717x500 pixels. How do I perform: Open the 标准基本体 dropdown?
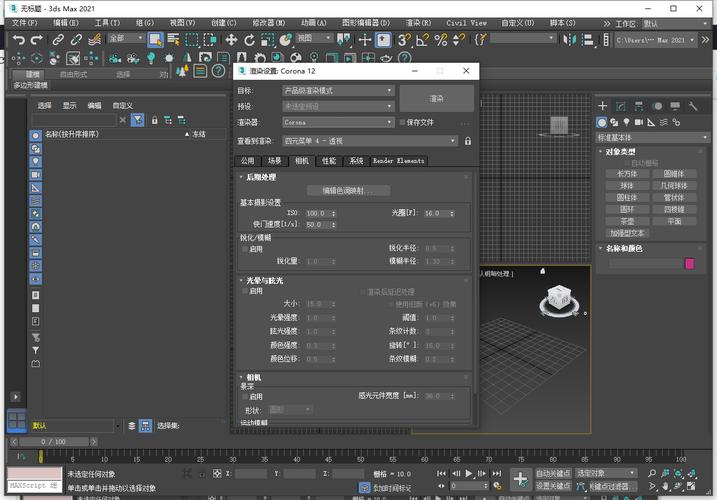(x=652, y=137)
